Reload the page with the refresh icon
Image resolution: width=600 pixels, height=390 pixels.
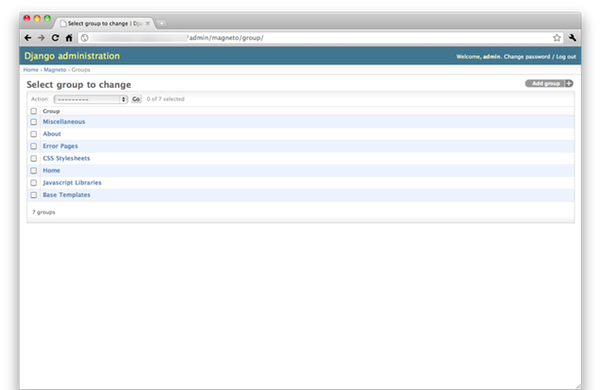pos(55,38)
